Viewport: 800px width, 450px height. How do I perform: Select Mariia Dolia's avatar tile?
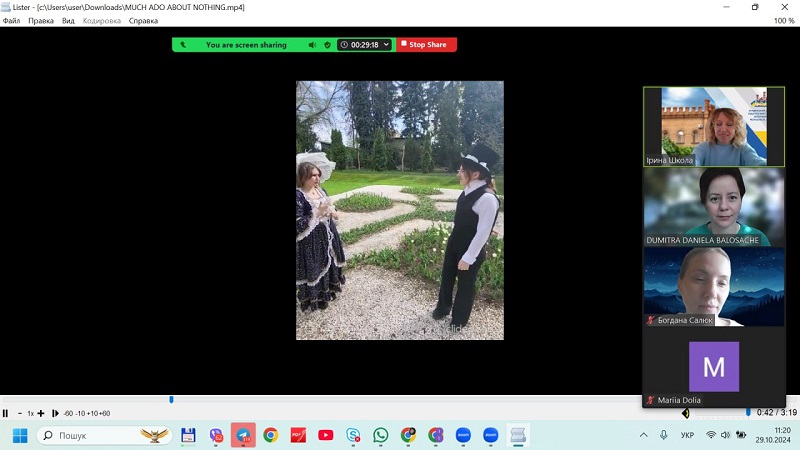pyautogui.click(x=714, y=367)
